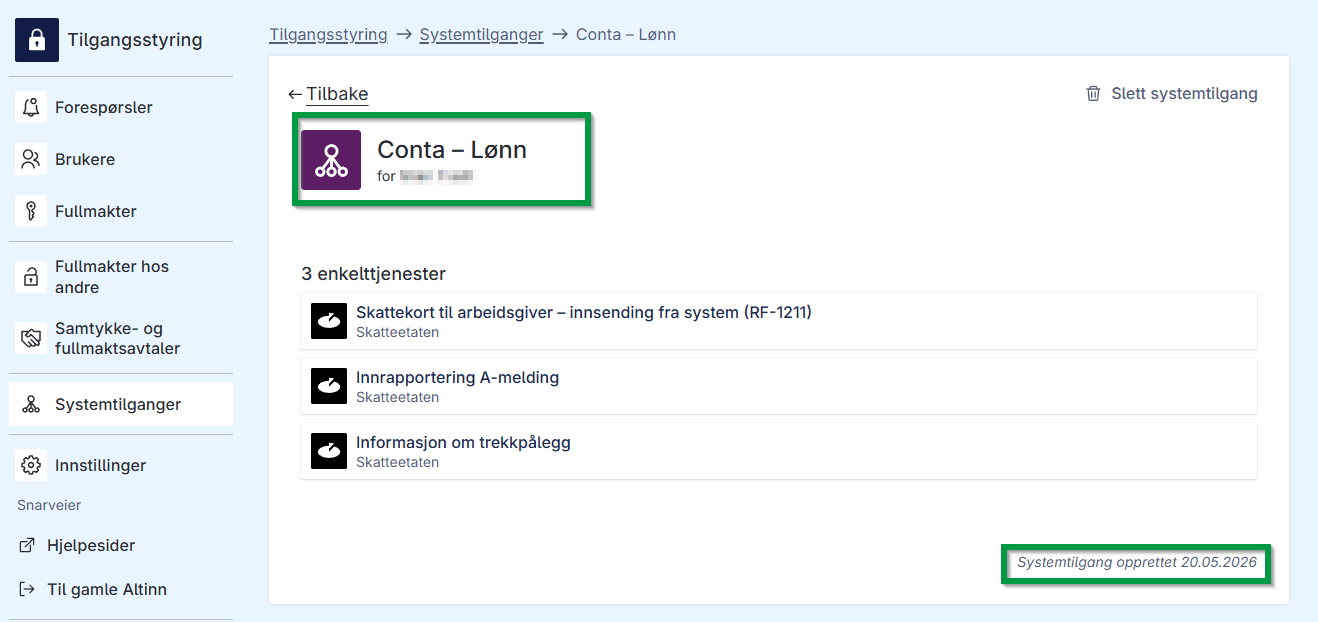Viewport: 1318px width, 622px height.
Task: Click the Conta – Lønn page heading
Action: (452, 149)
